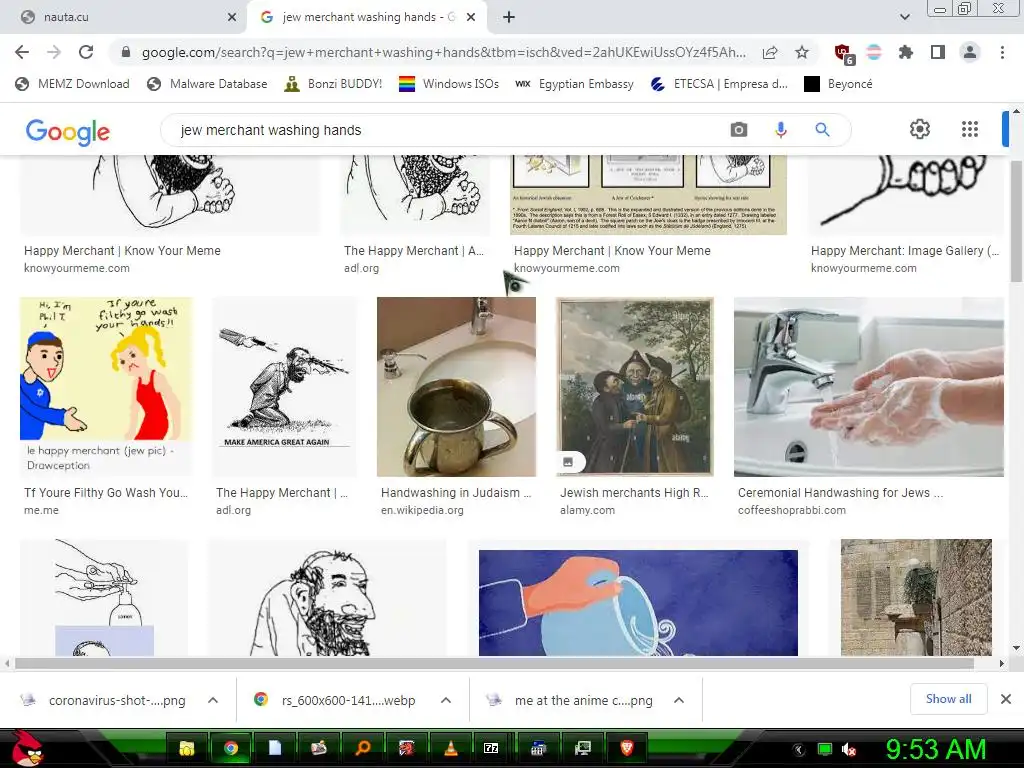This screenshot has width=1024, height=768.
Task: Open the Google apps grid
Action: 970,129
